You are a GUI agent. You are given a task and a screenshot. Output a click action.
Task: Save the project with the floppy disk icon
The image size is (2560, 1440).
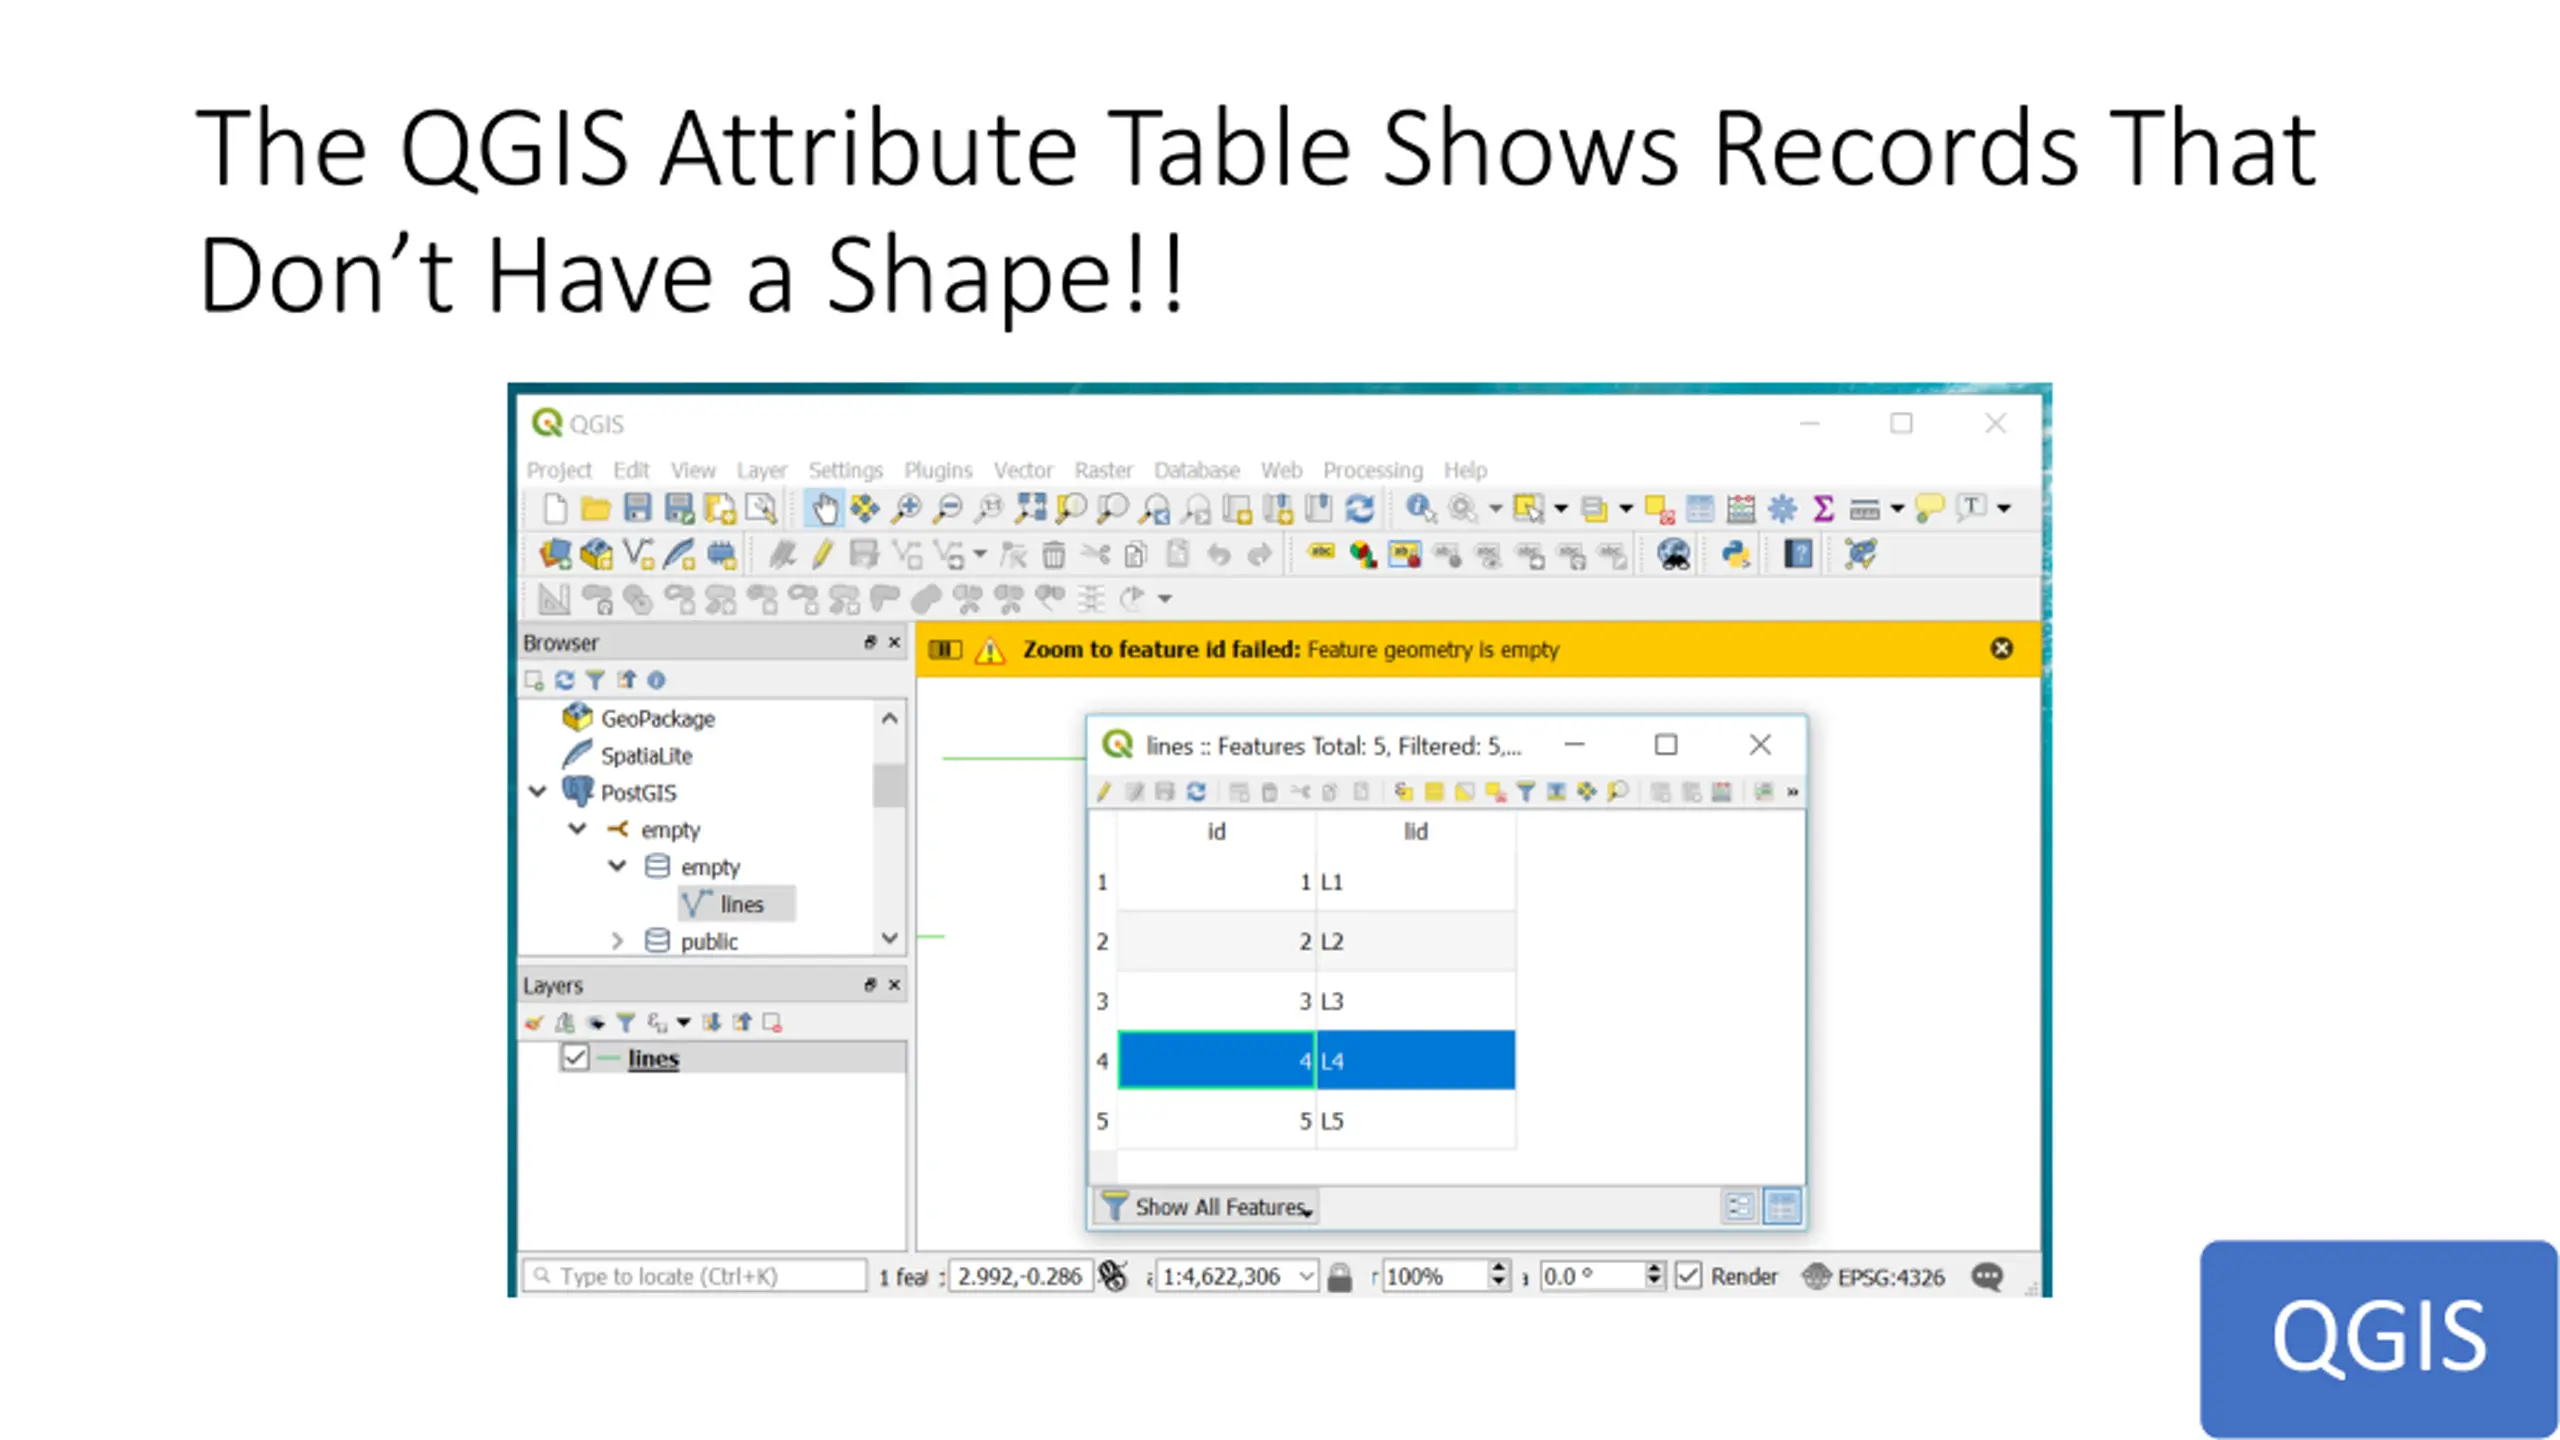(x=637, y=509)
